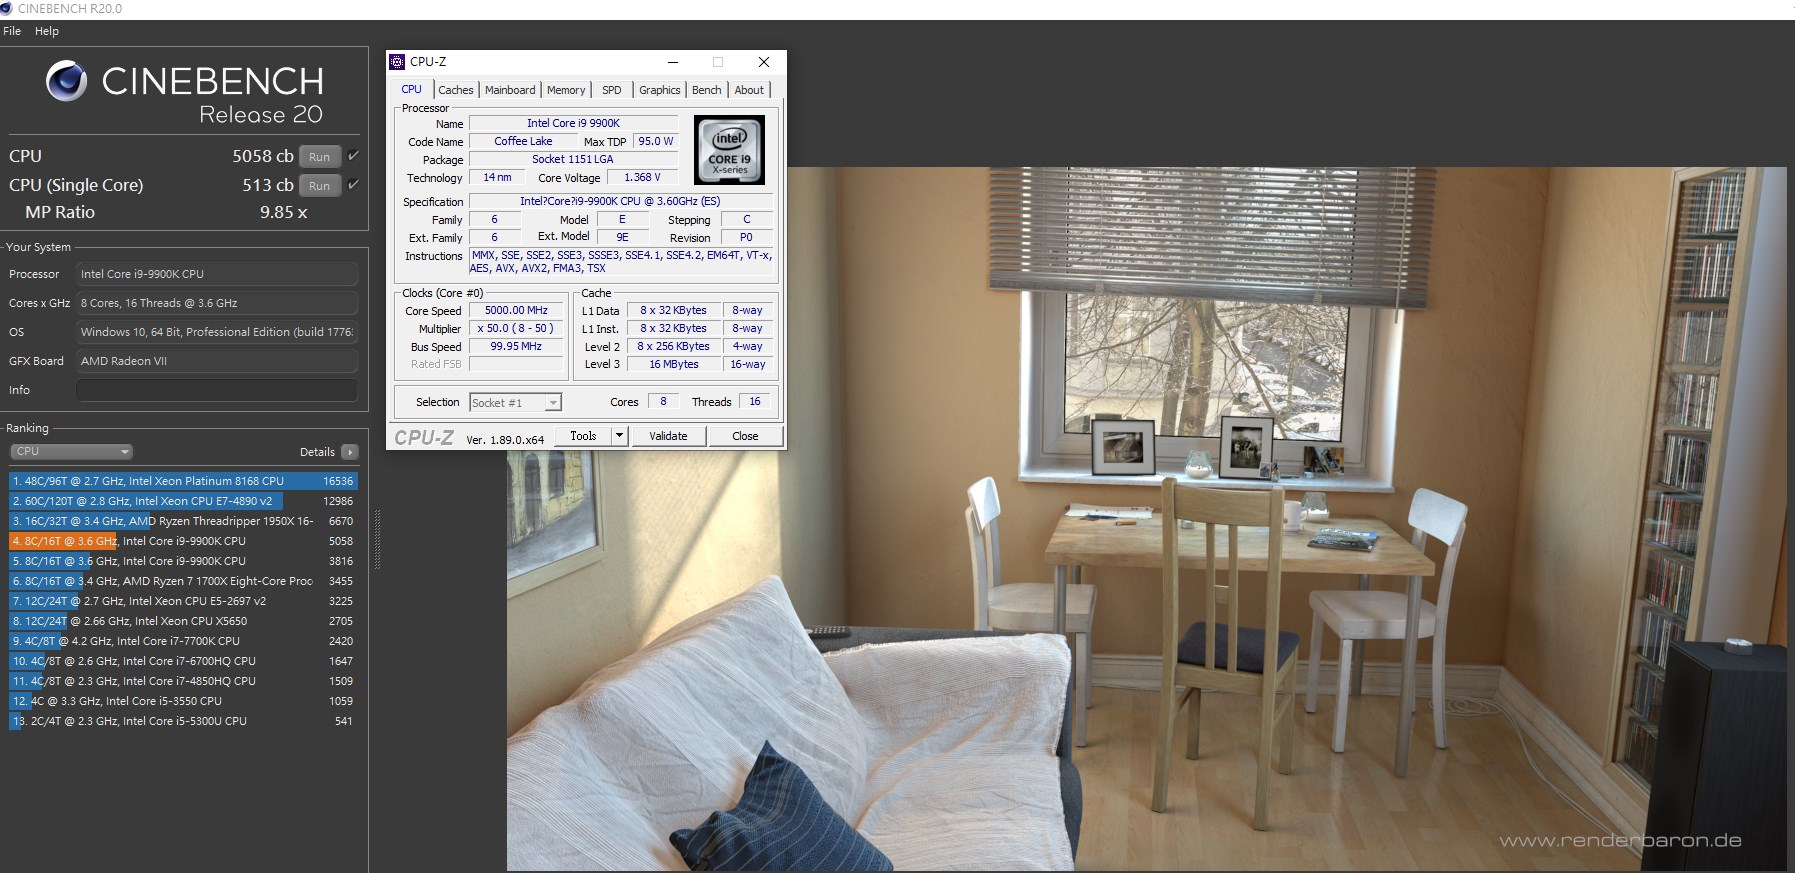Image resolution: width=1795 pixels, height=873 pixels.
Task: Click the Close button in CPU-Z
Action: [x=745, y=436]
